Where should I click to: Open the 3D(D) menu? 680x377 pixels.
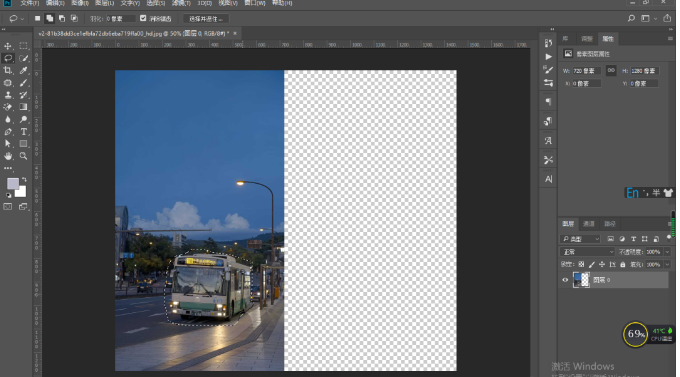pos(205,3)
